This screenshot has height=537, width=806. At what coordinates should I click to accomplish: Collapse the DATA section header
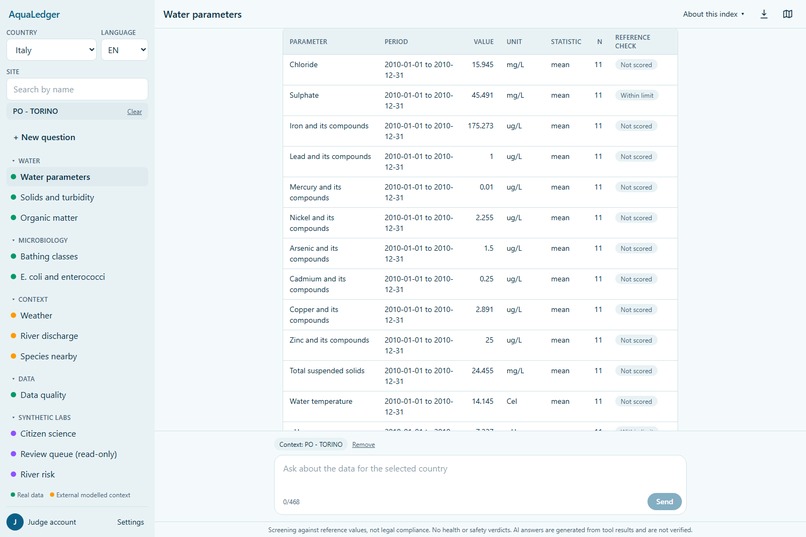24,379
